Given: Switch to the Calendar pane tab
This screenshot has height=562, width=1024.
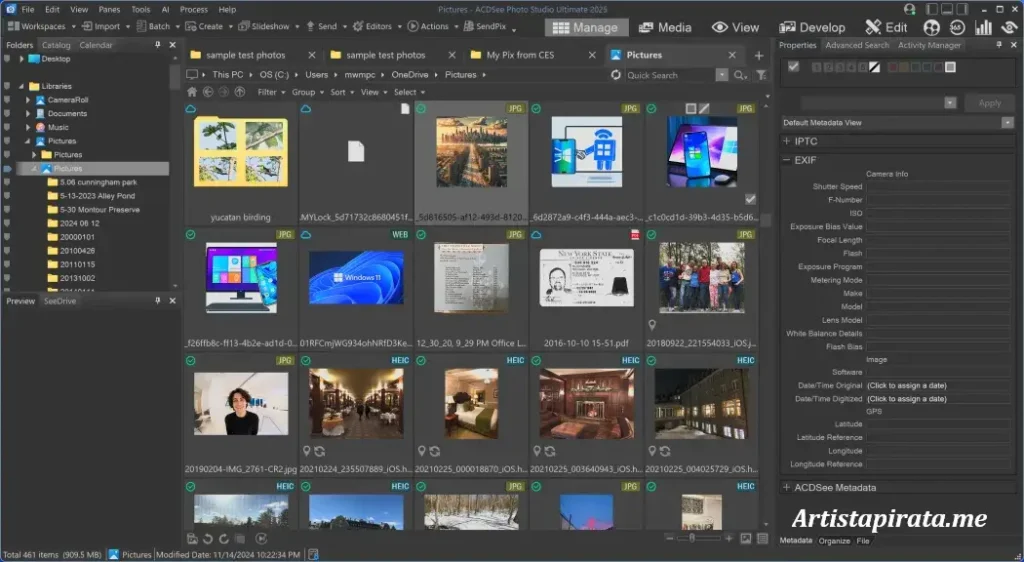Looking at the screenshot, I should [x=96, y=45].
